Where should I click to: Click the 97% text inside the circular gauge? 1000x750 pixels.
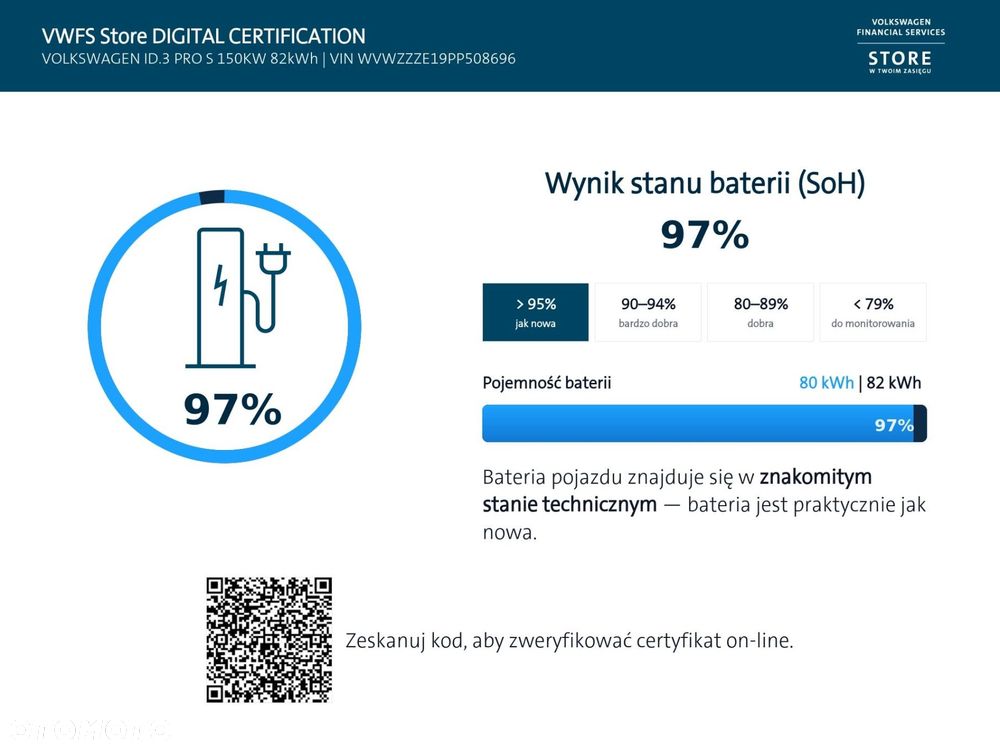(232, 409)
